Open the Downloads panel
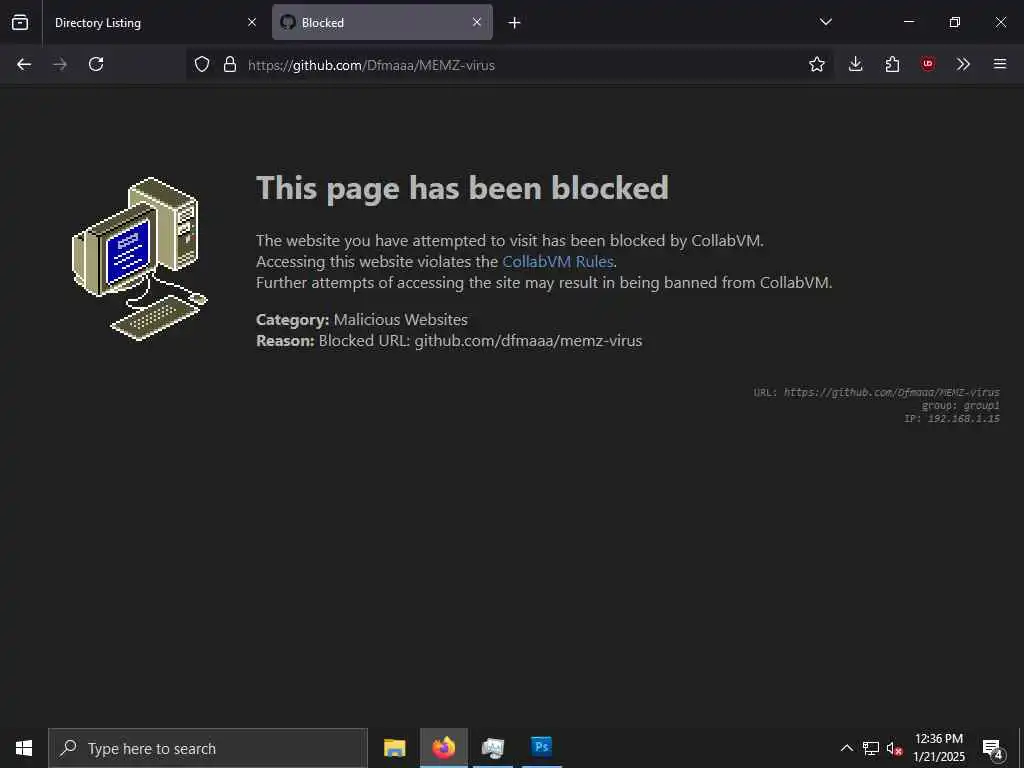 pyautogui.click(x=856, y=64)
